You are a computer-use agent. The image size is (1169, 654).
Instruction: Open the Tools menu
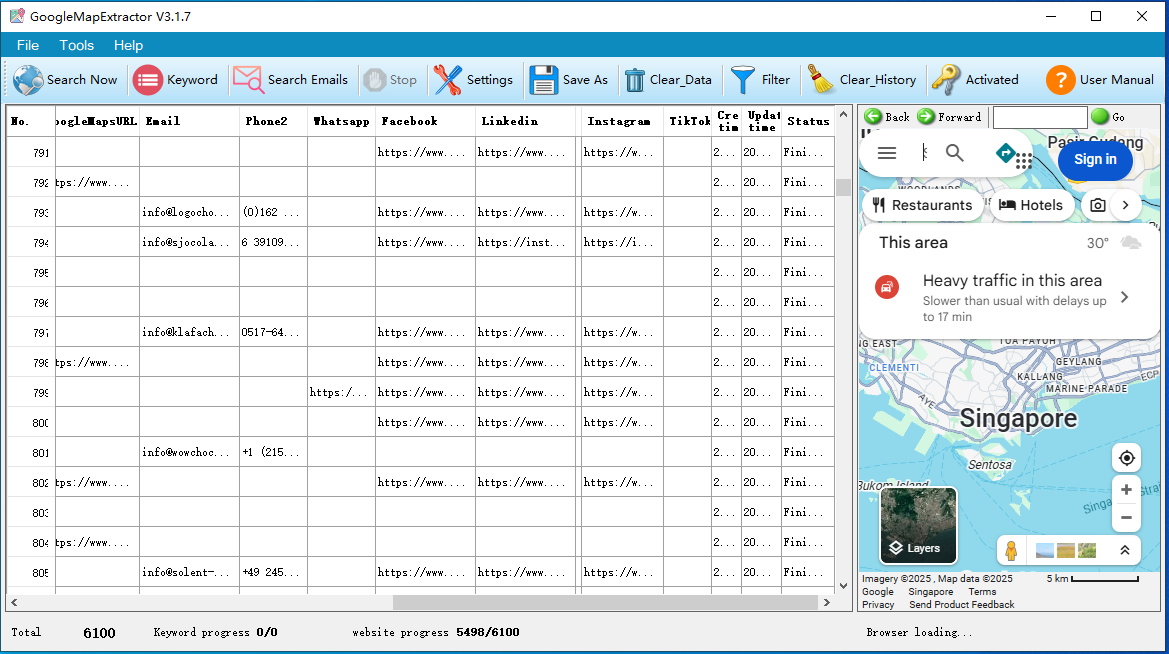(x=76, y=45)
